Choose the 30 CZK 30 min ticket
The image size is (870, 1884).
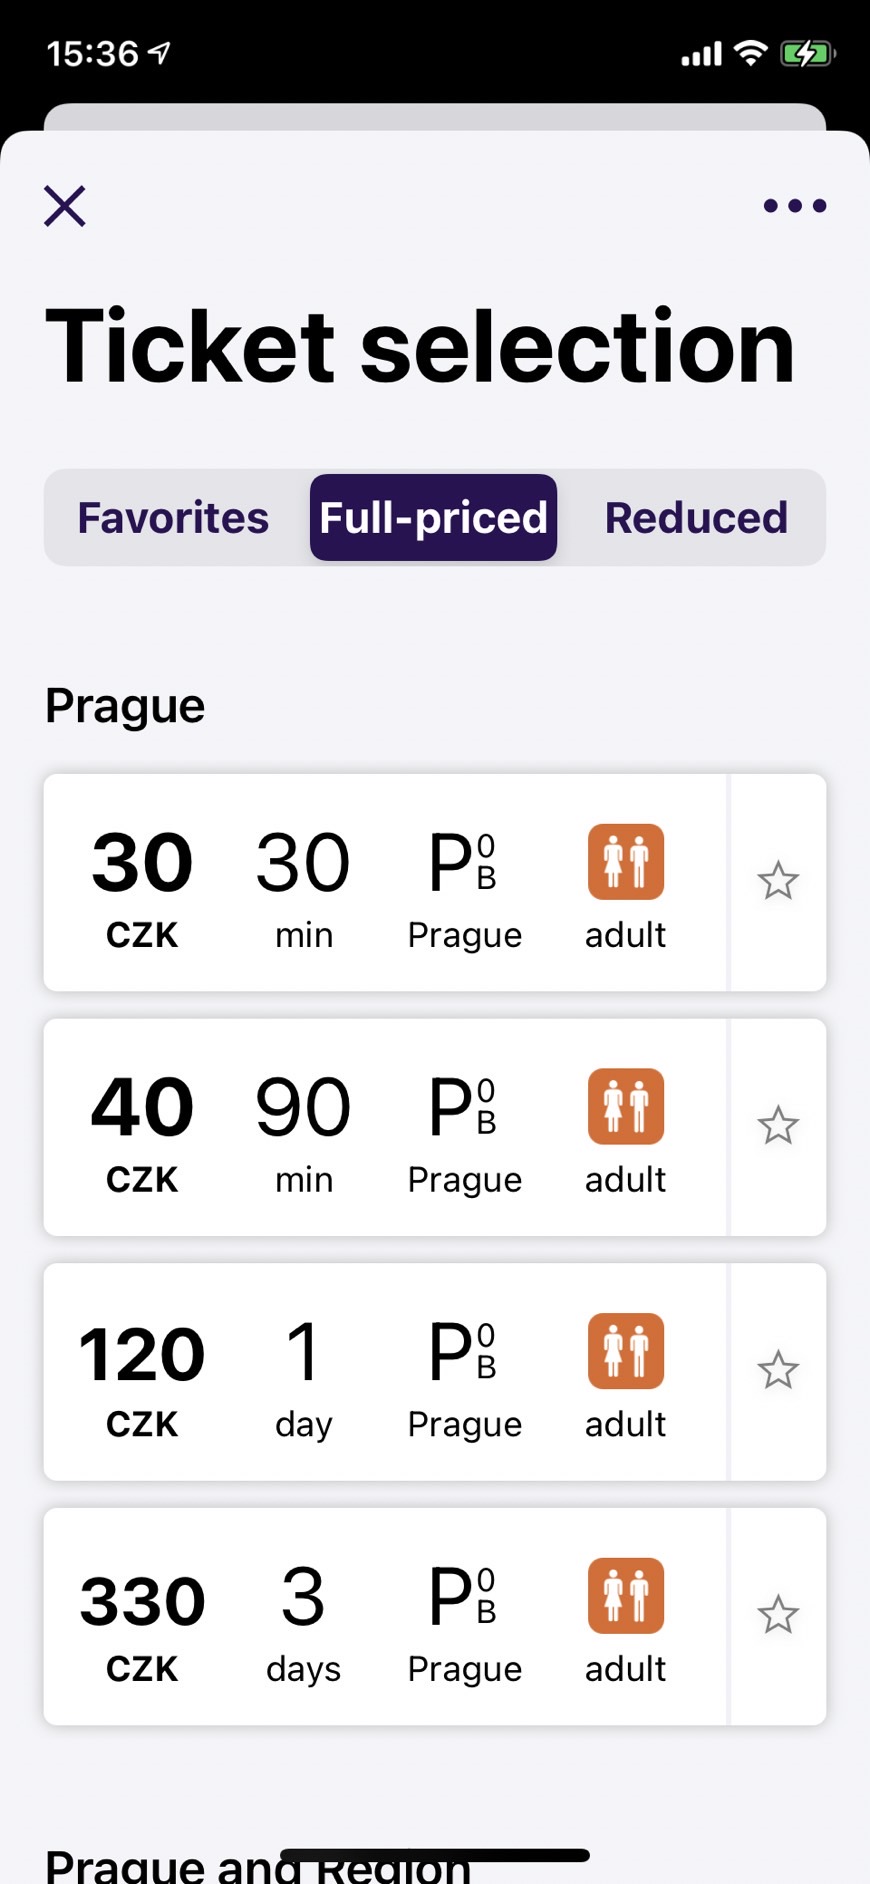(x=386, y=883)
